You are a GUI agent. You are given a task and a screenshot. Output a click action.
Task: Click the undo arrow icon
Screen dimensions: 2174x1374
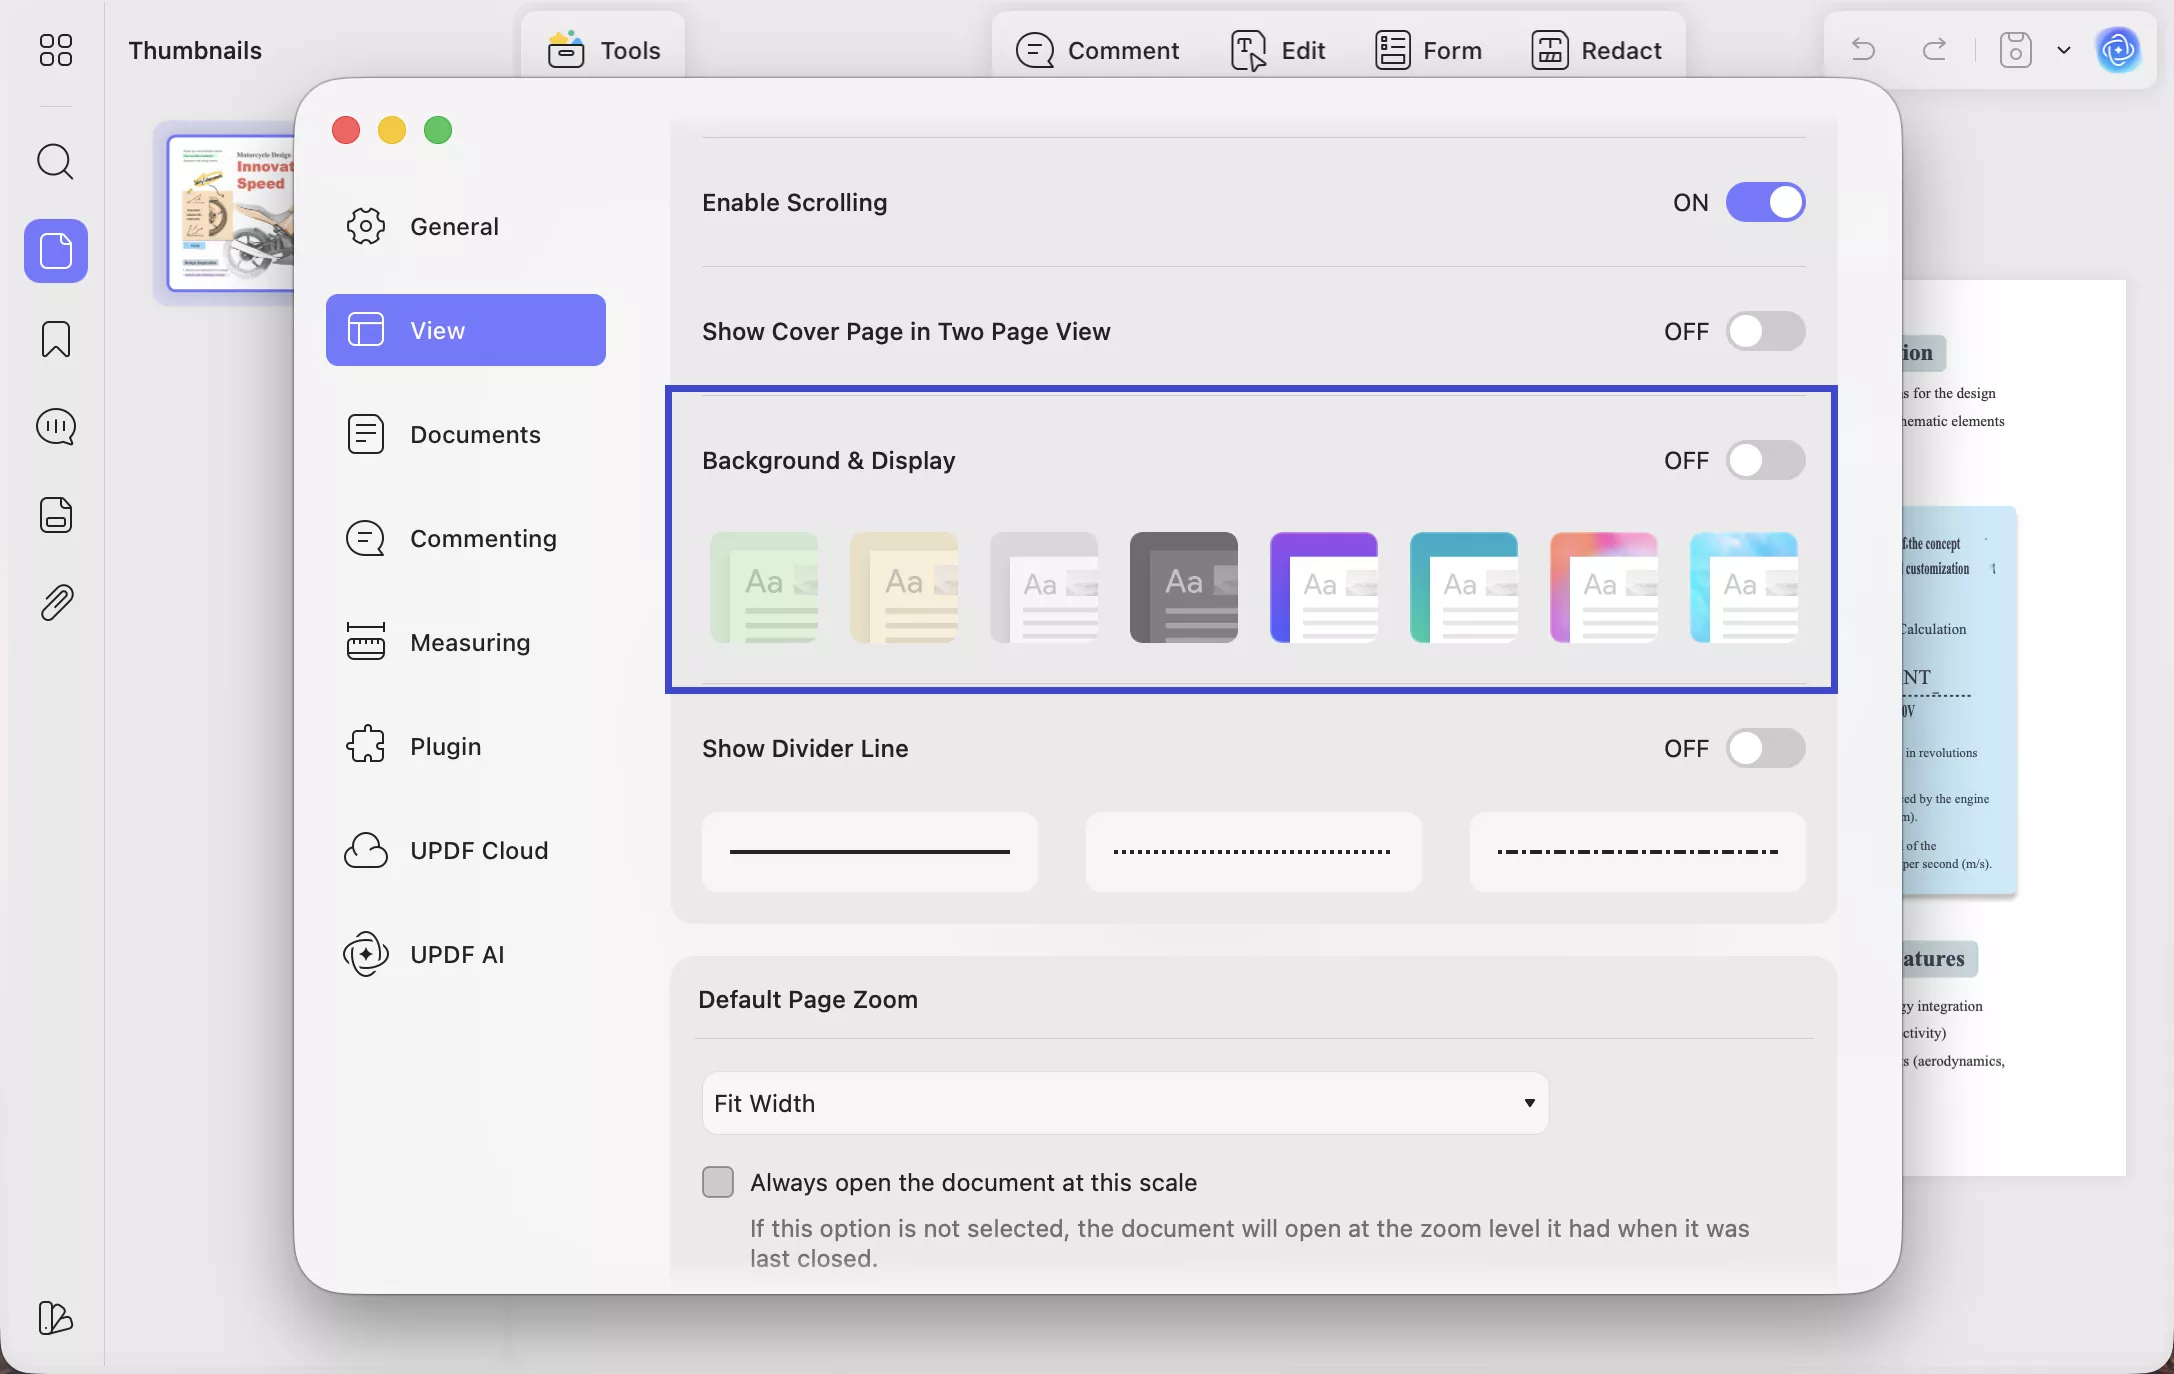point(1863,50)
